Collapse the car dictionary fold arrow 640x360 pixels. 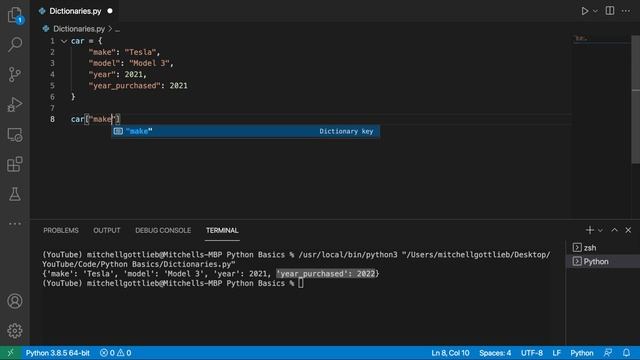point(64,41)
